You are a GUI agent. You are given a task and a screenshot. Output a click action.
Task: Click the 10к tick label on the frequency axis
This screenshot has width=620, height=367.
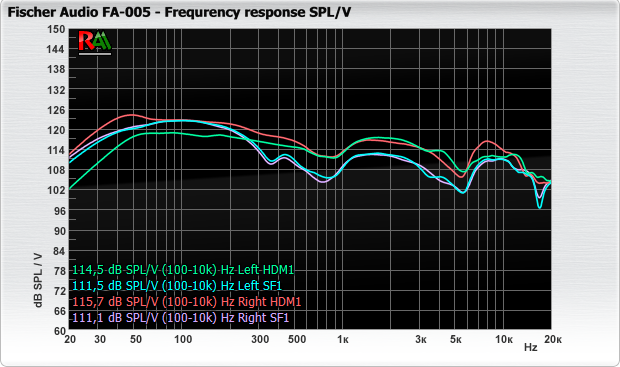[x=504, y=339]
